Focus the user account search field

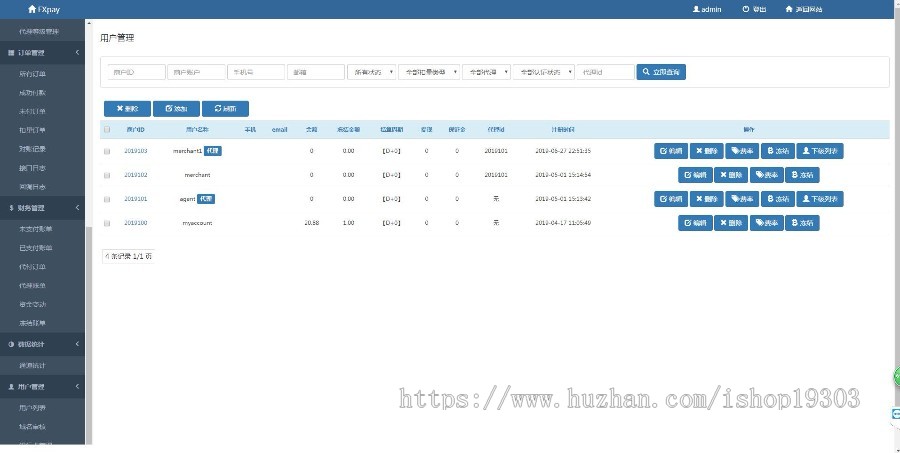[x=196, y=72]
